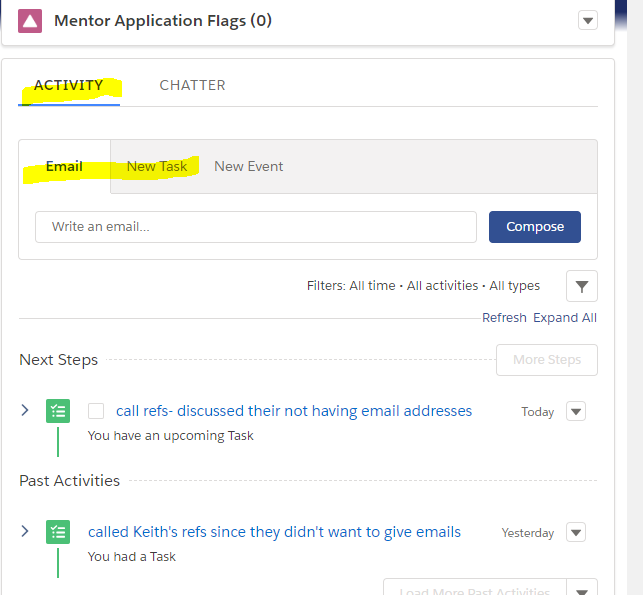643x595 pixels.
Task: Click the Compose button
Action: [x=535, y=227]
